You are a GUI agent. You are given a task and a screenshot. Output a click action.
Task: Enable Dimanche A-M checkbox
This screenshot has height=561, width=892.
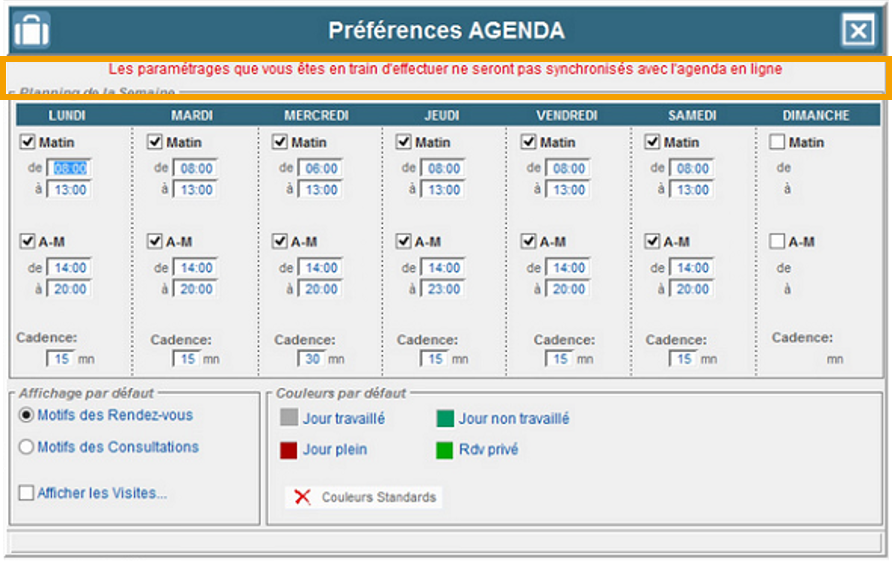coord(778,241)
